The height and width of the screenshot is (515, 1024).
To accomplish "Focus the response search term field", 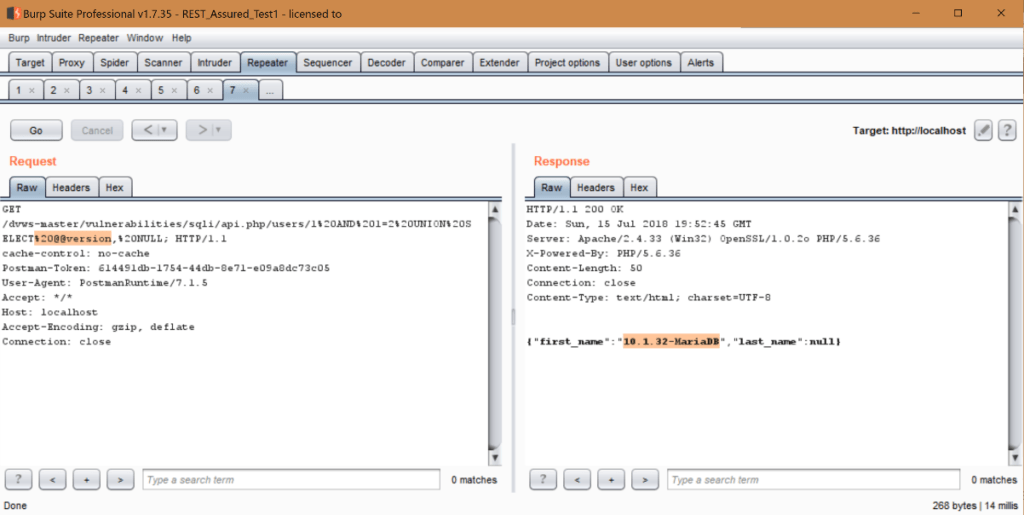I will click(813, 480).
